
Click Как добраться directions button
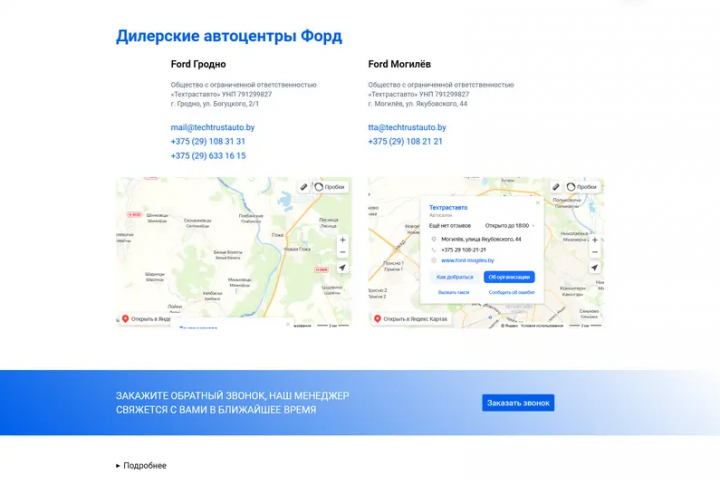(x=455, y=277)
